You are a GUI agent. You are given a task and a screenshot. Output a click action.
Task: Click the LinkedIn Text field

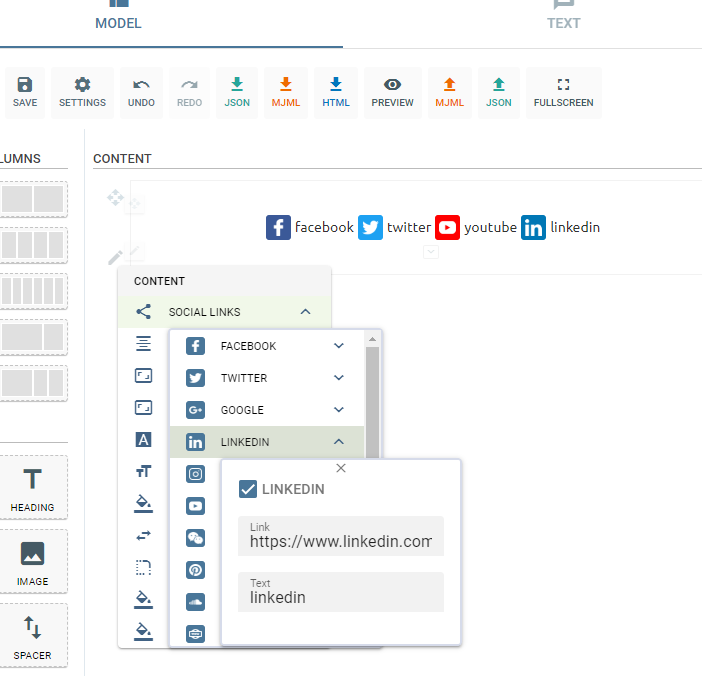click(x=341, y=592)
